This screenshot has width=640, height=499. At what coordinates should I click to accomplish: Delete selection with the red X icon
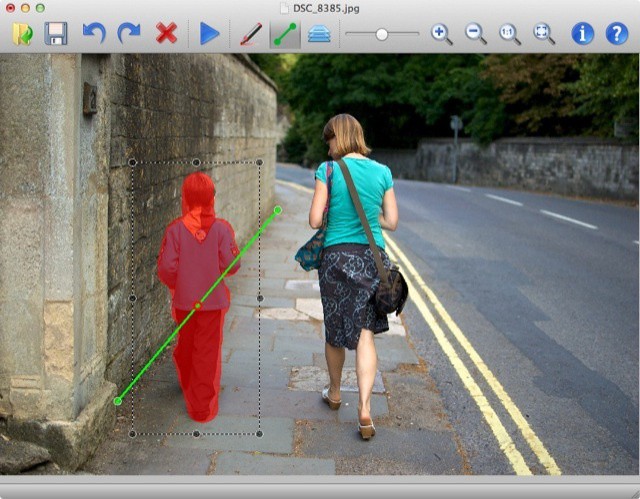166,34
